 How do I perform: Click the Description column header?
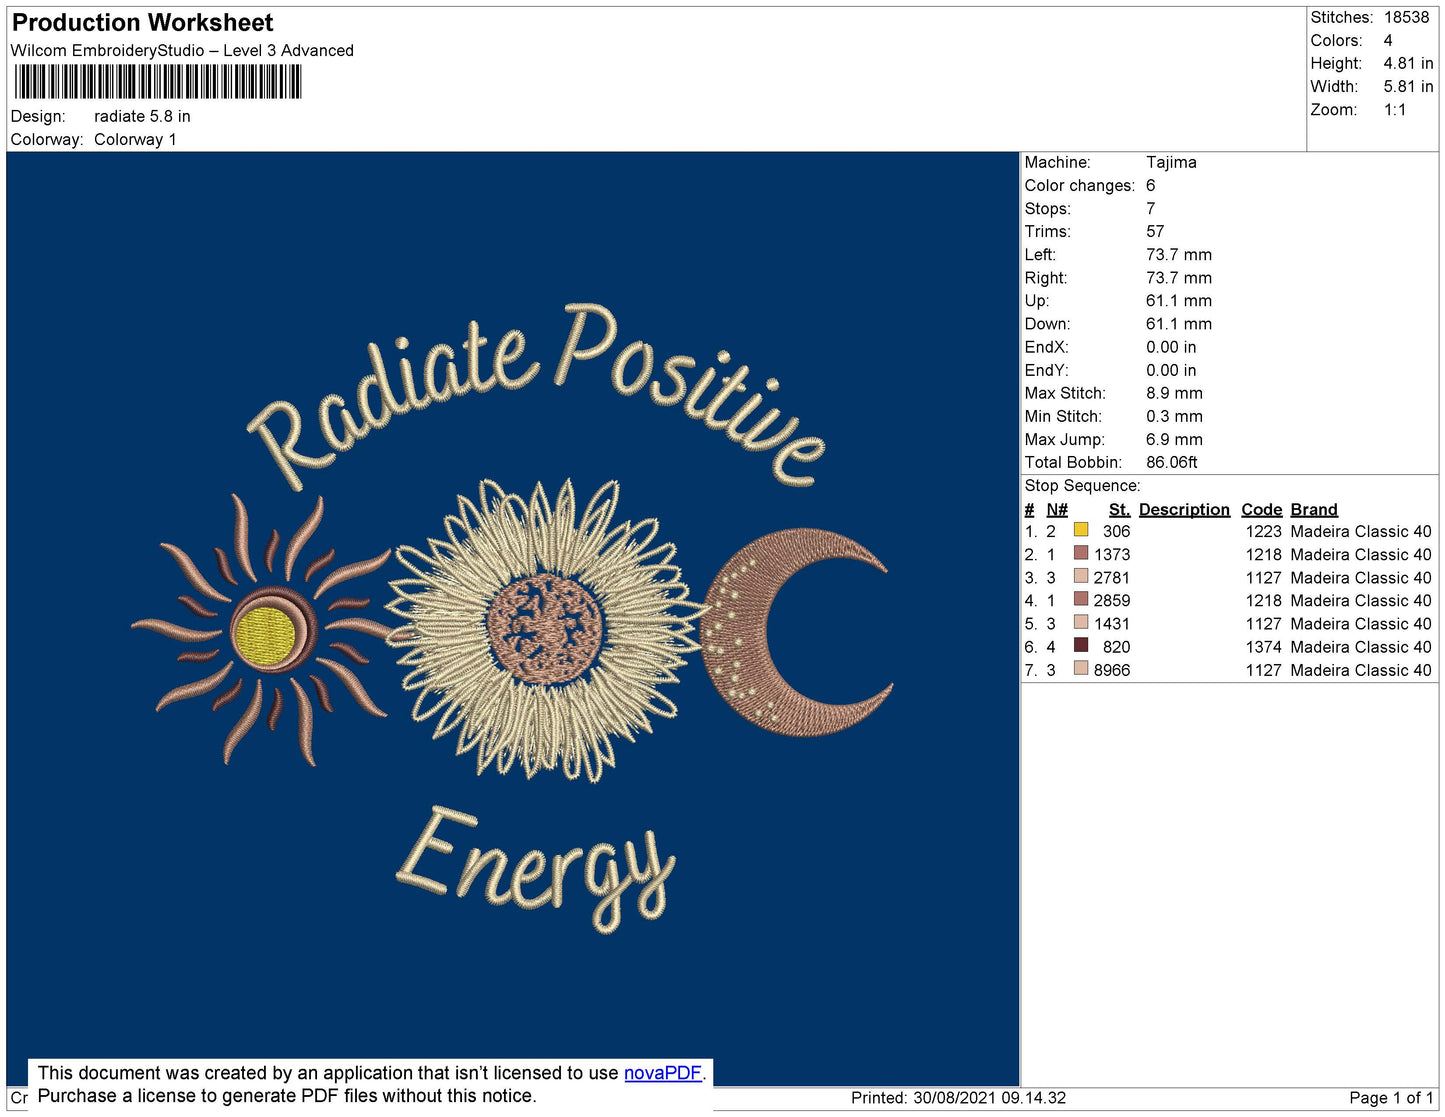point(1184,510)
